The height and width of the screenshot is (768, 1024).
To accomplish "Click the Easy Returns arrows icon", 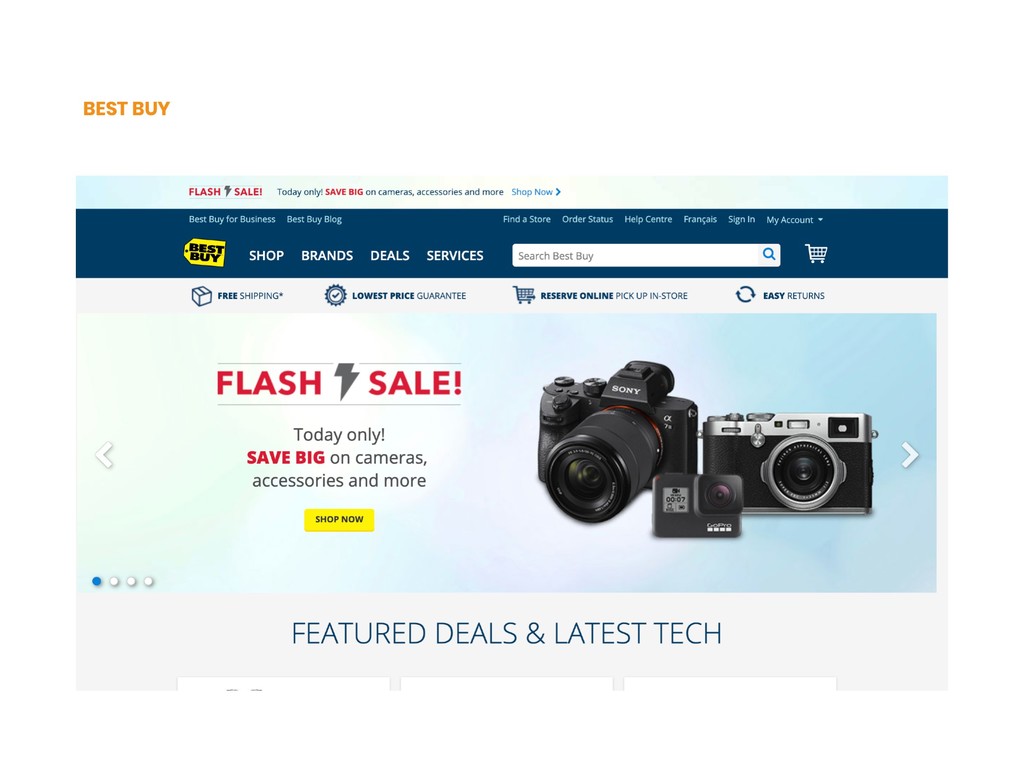I will point(745,295).
